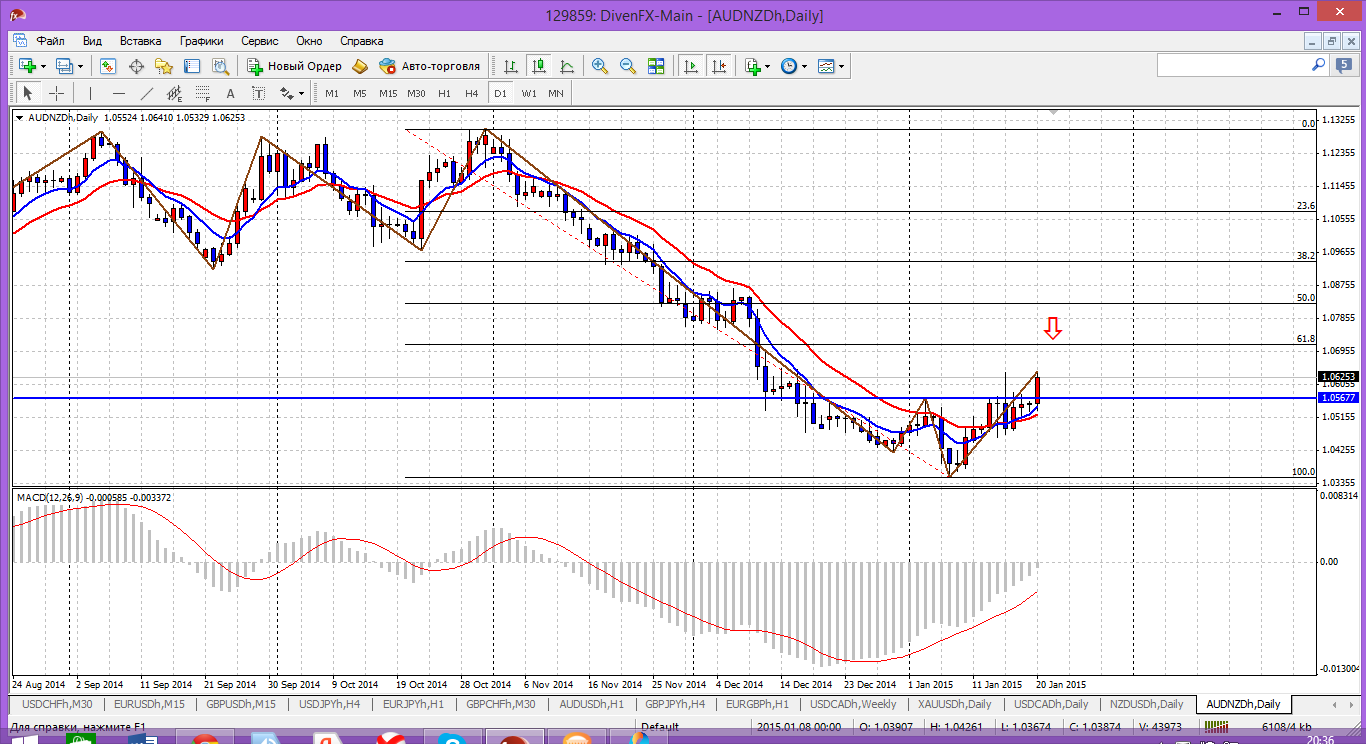Click the Zoom Out magnifier icon

(628, 66)
